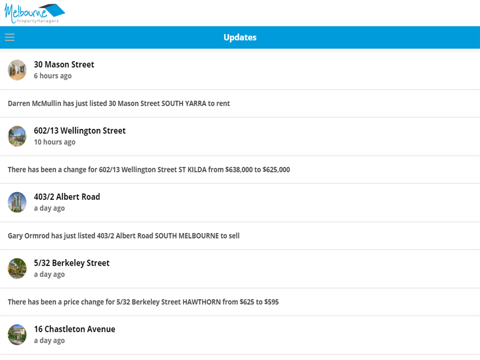480x360 pixels.
Task: Click the Updates header title
Action: (x=240, y=37)
